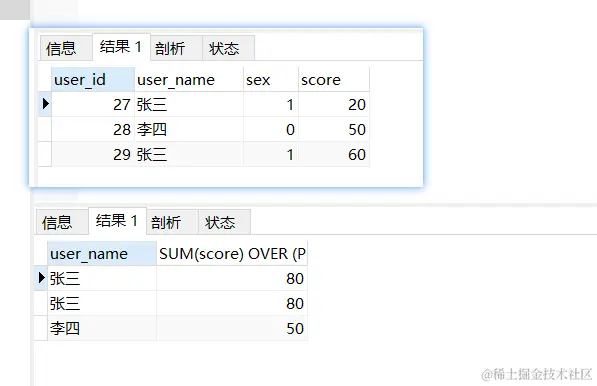Select the cell with user_id 28
Image resolution: width=597 pixels, height=386 pixels.
click(x=93, y=129)
